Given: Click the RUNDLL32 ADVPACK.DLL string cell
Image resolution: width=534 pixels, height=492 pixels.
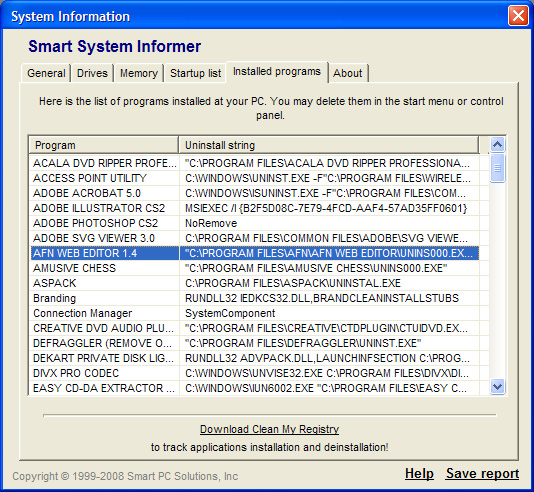Looking at the screenshot, I should 329,358.
